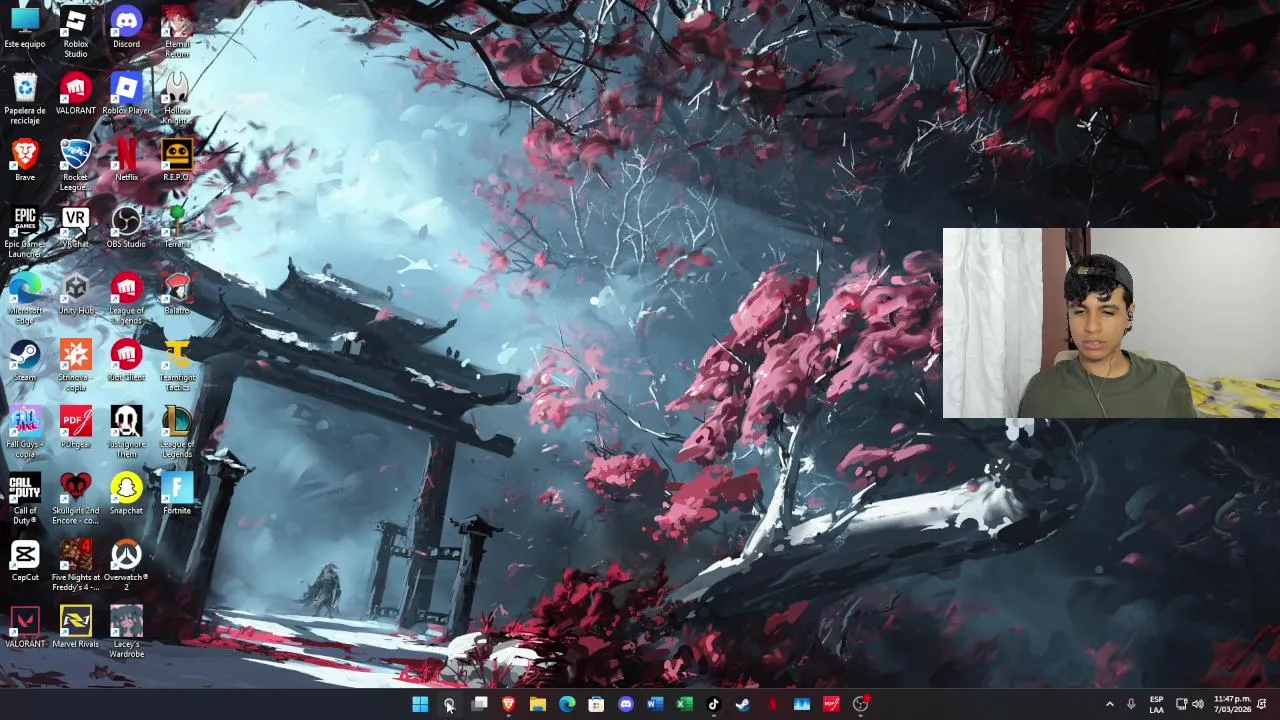Click the microphone icon in system tray

[x=1131, y=704]
